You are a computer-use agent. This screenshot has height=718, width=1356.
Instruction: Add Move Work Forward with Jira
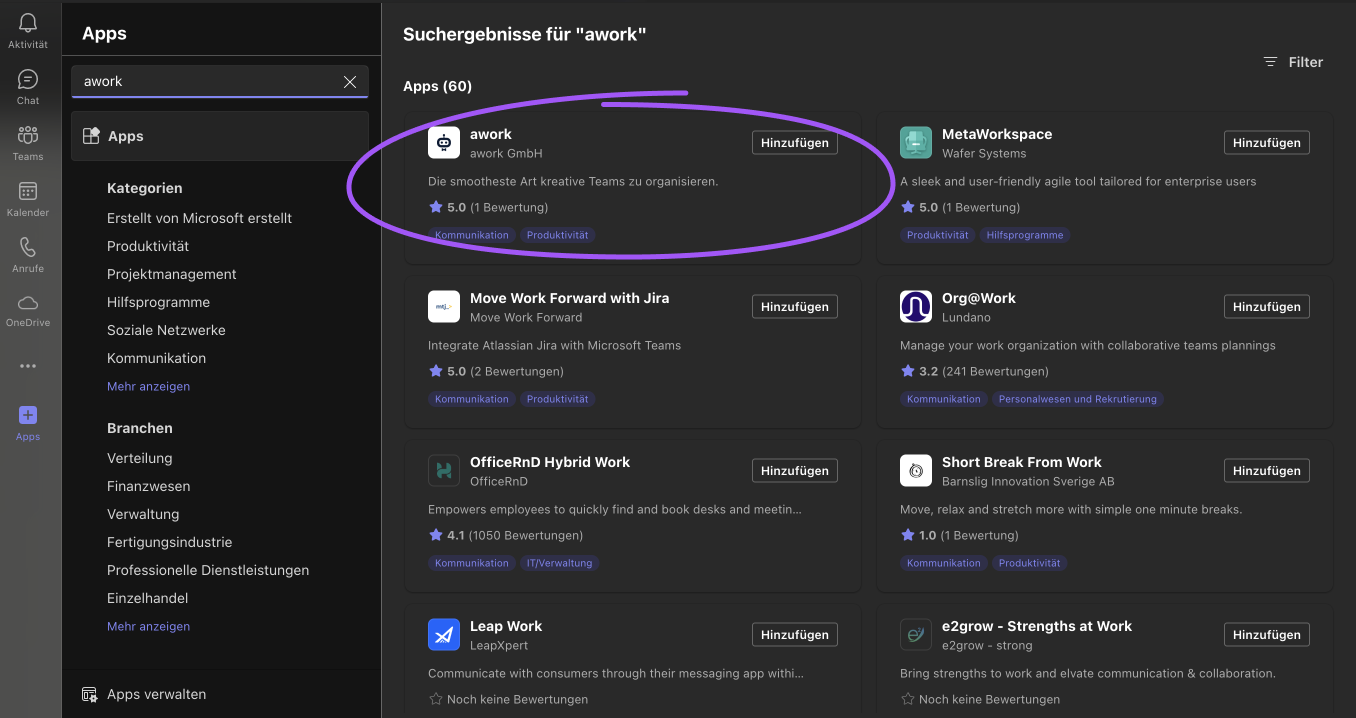click(x=795, y=307)
